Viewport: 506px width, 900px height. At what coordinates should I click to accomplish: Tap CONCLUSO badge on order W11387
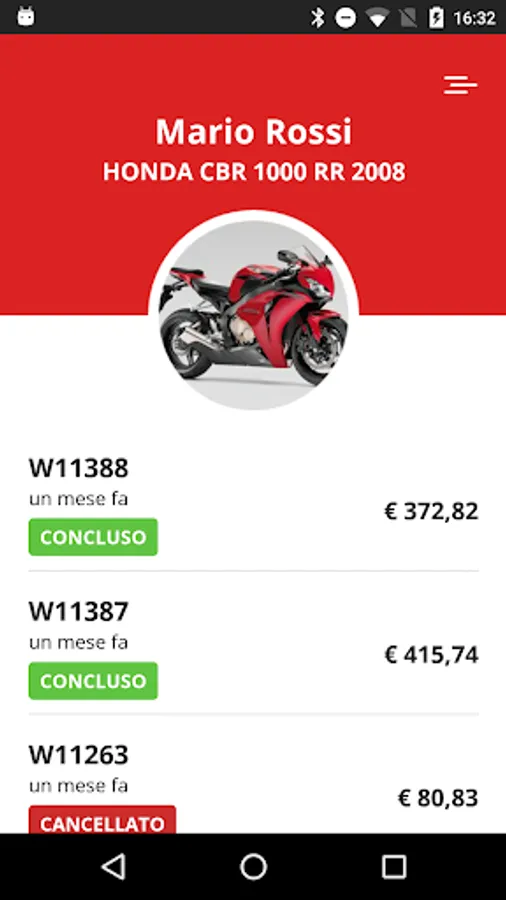pos(93,681)
